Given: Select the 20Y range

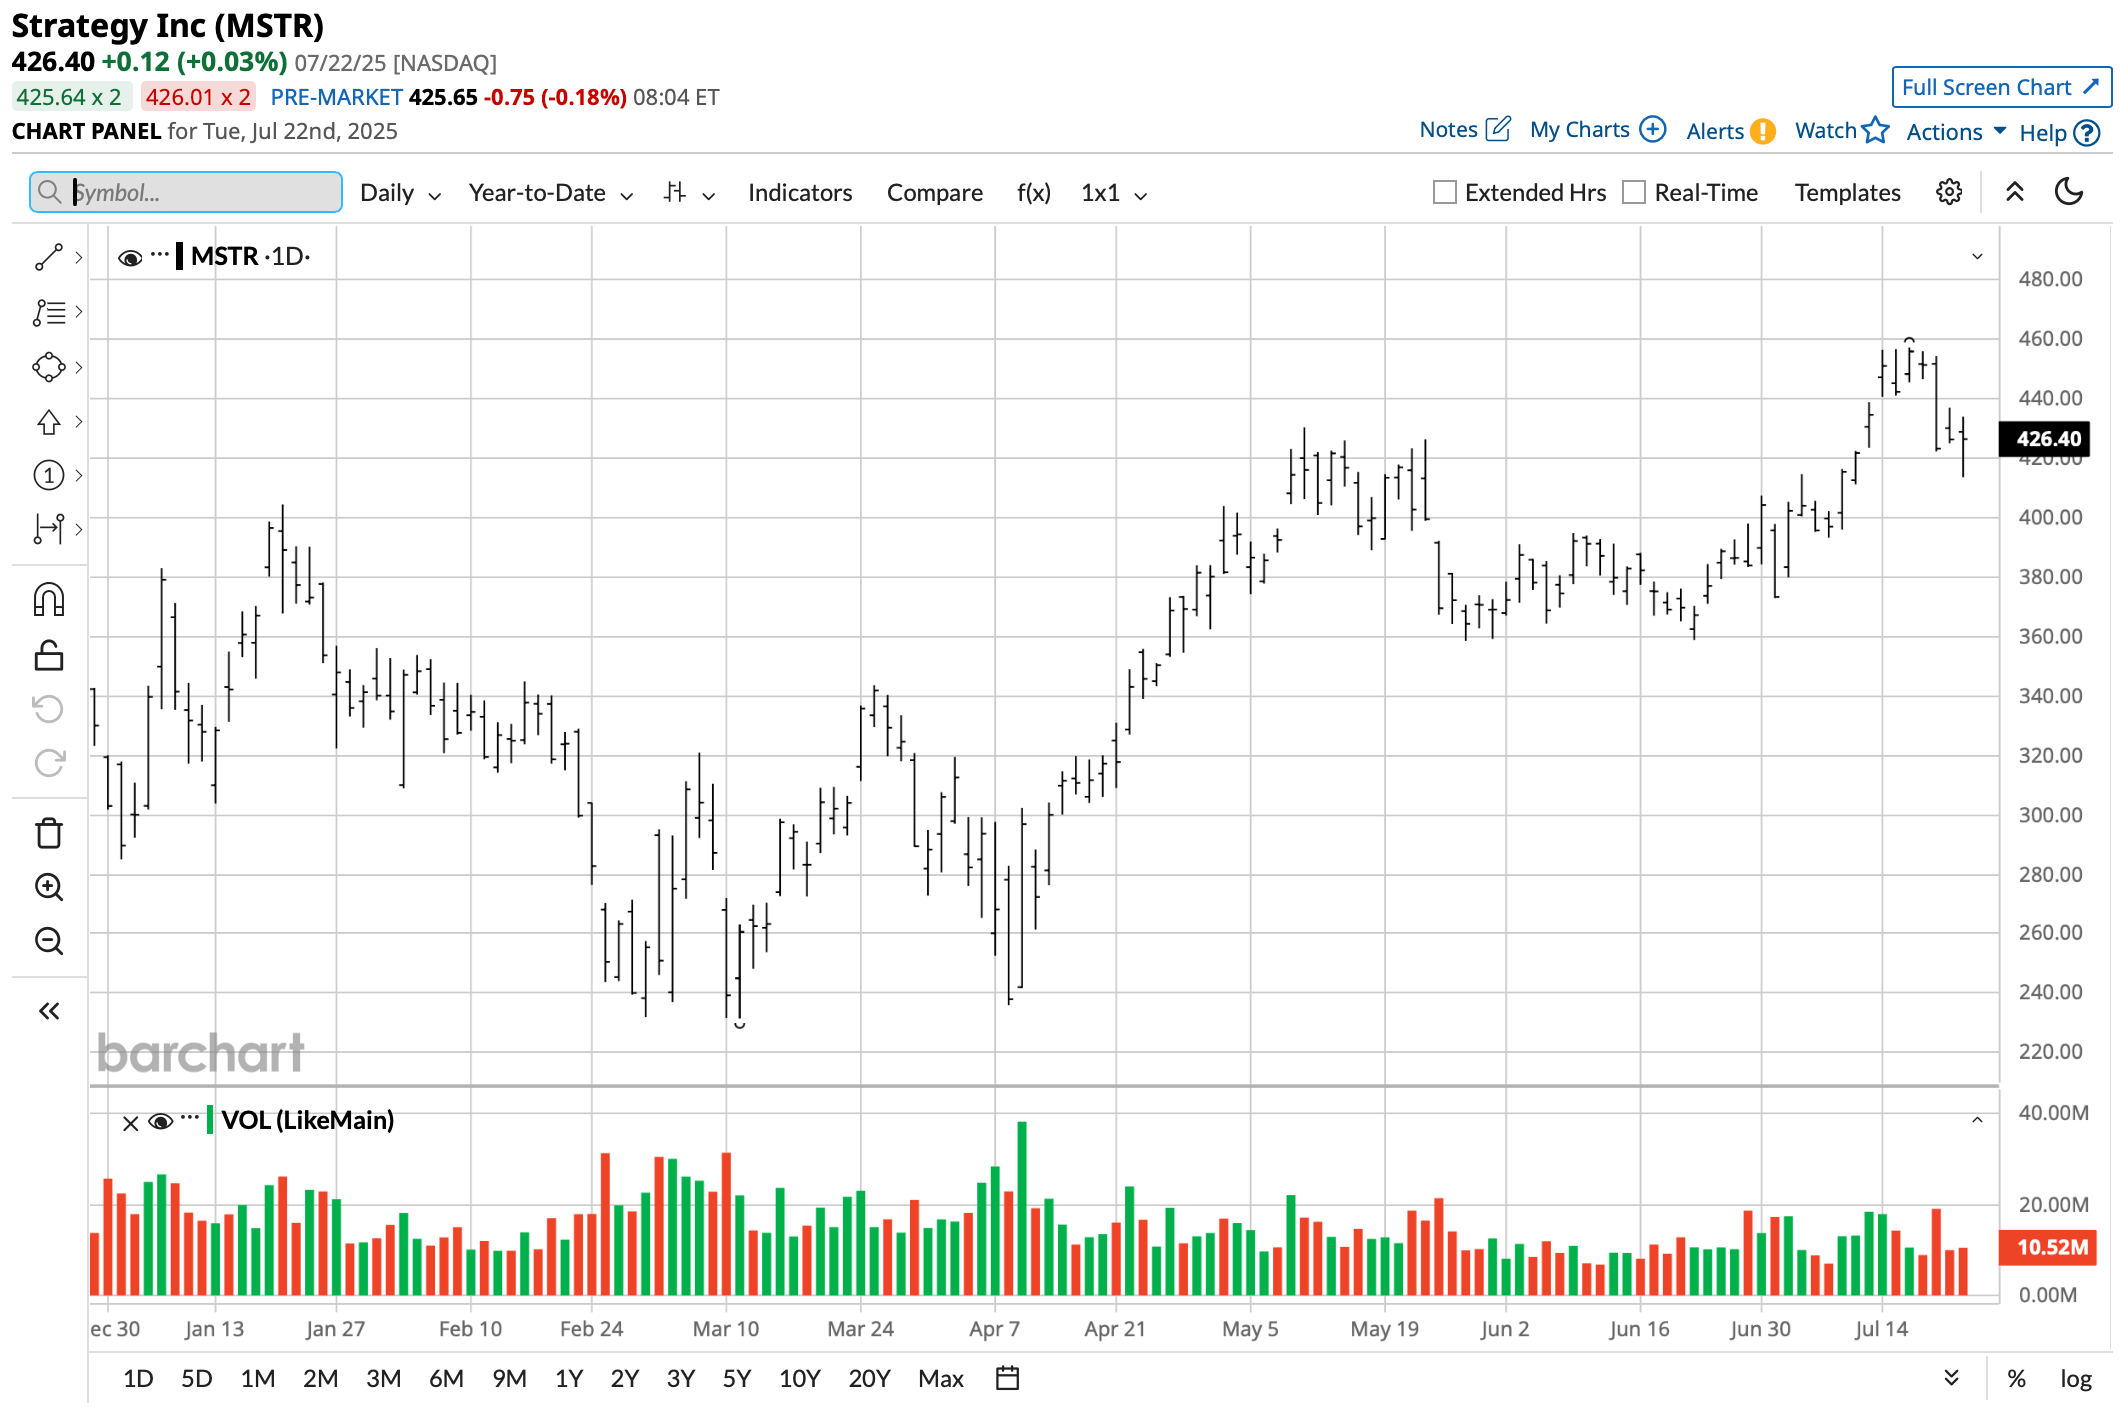Looking at the screenshot, I should (x=868, y=1379).
